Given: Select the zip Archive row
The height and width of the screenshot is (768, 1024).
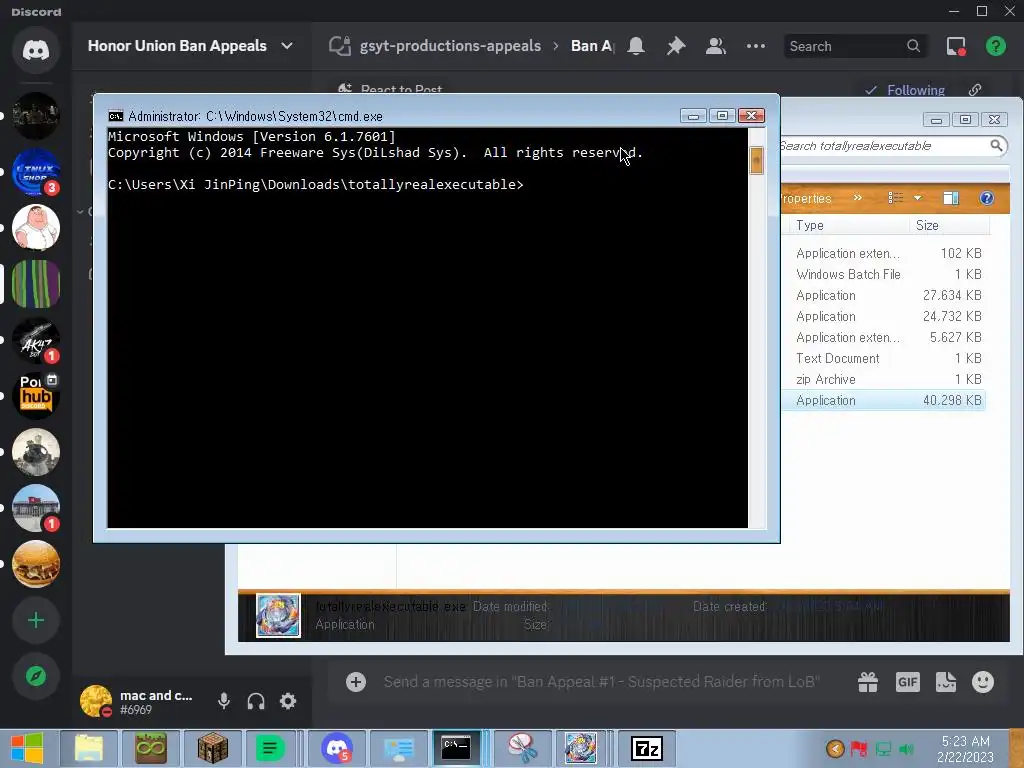Looking at the screenshot, I should 884,379.
